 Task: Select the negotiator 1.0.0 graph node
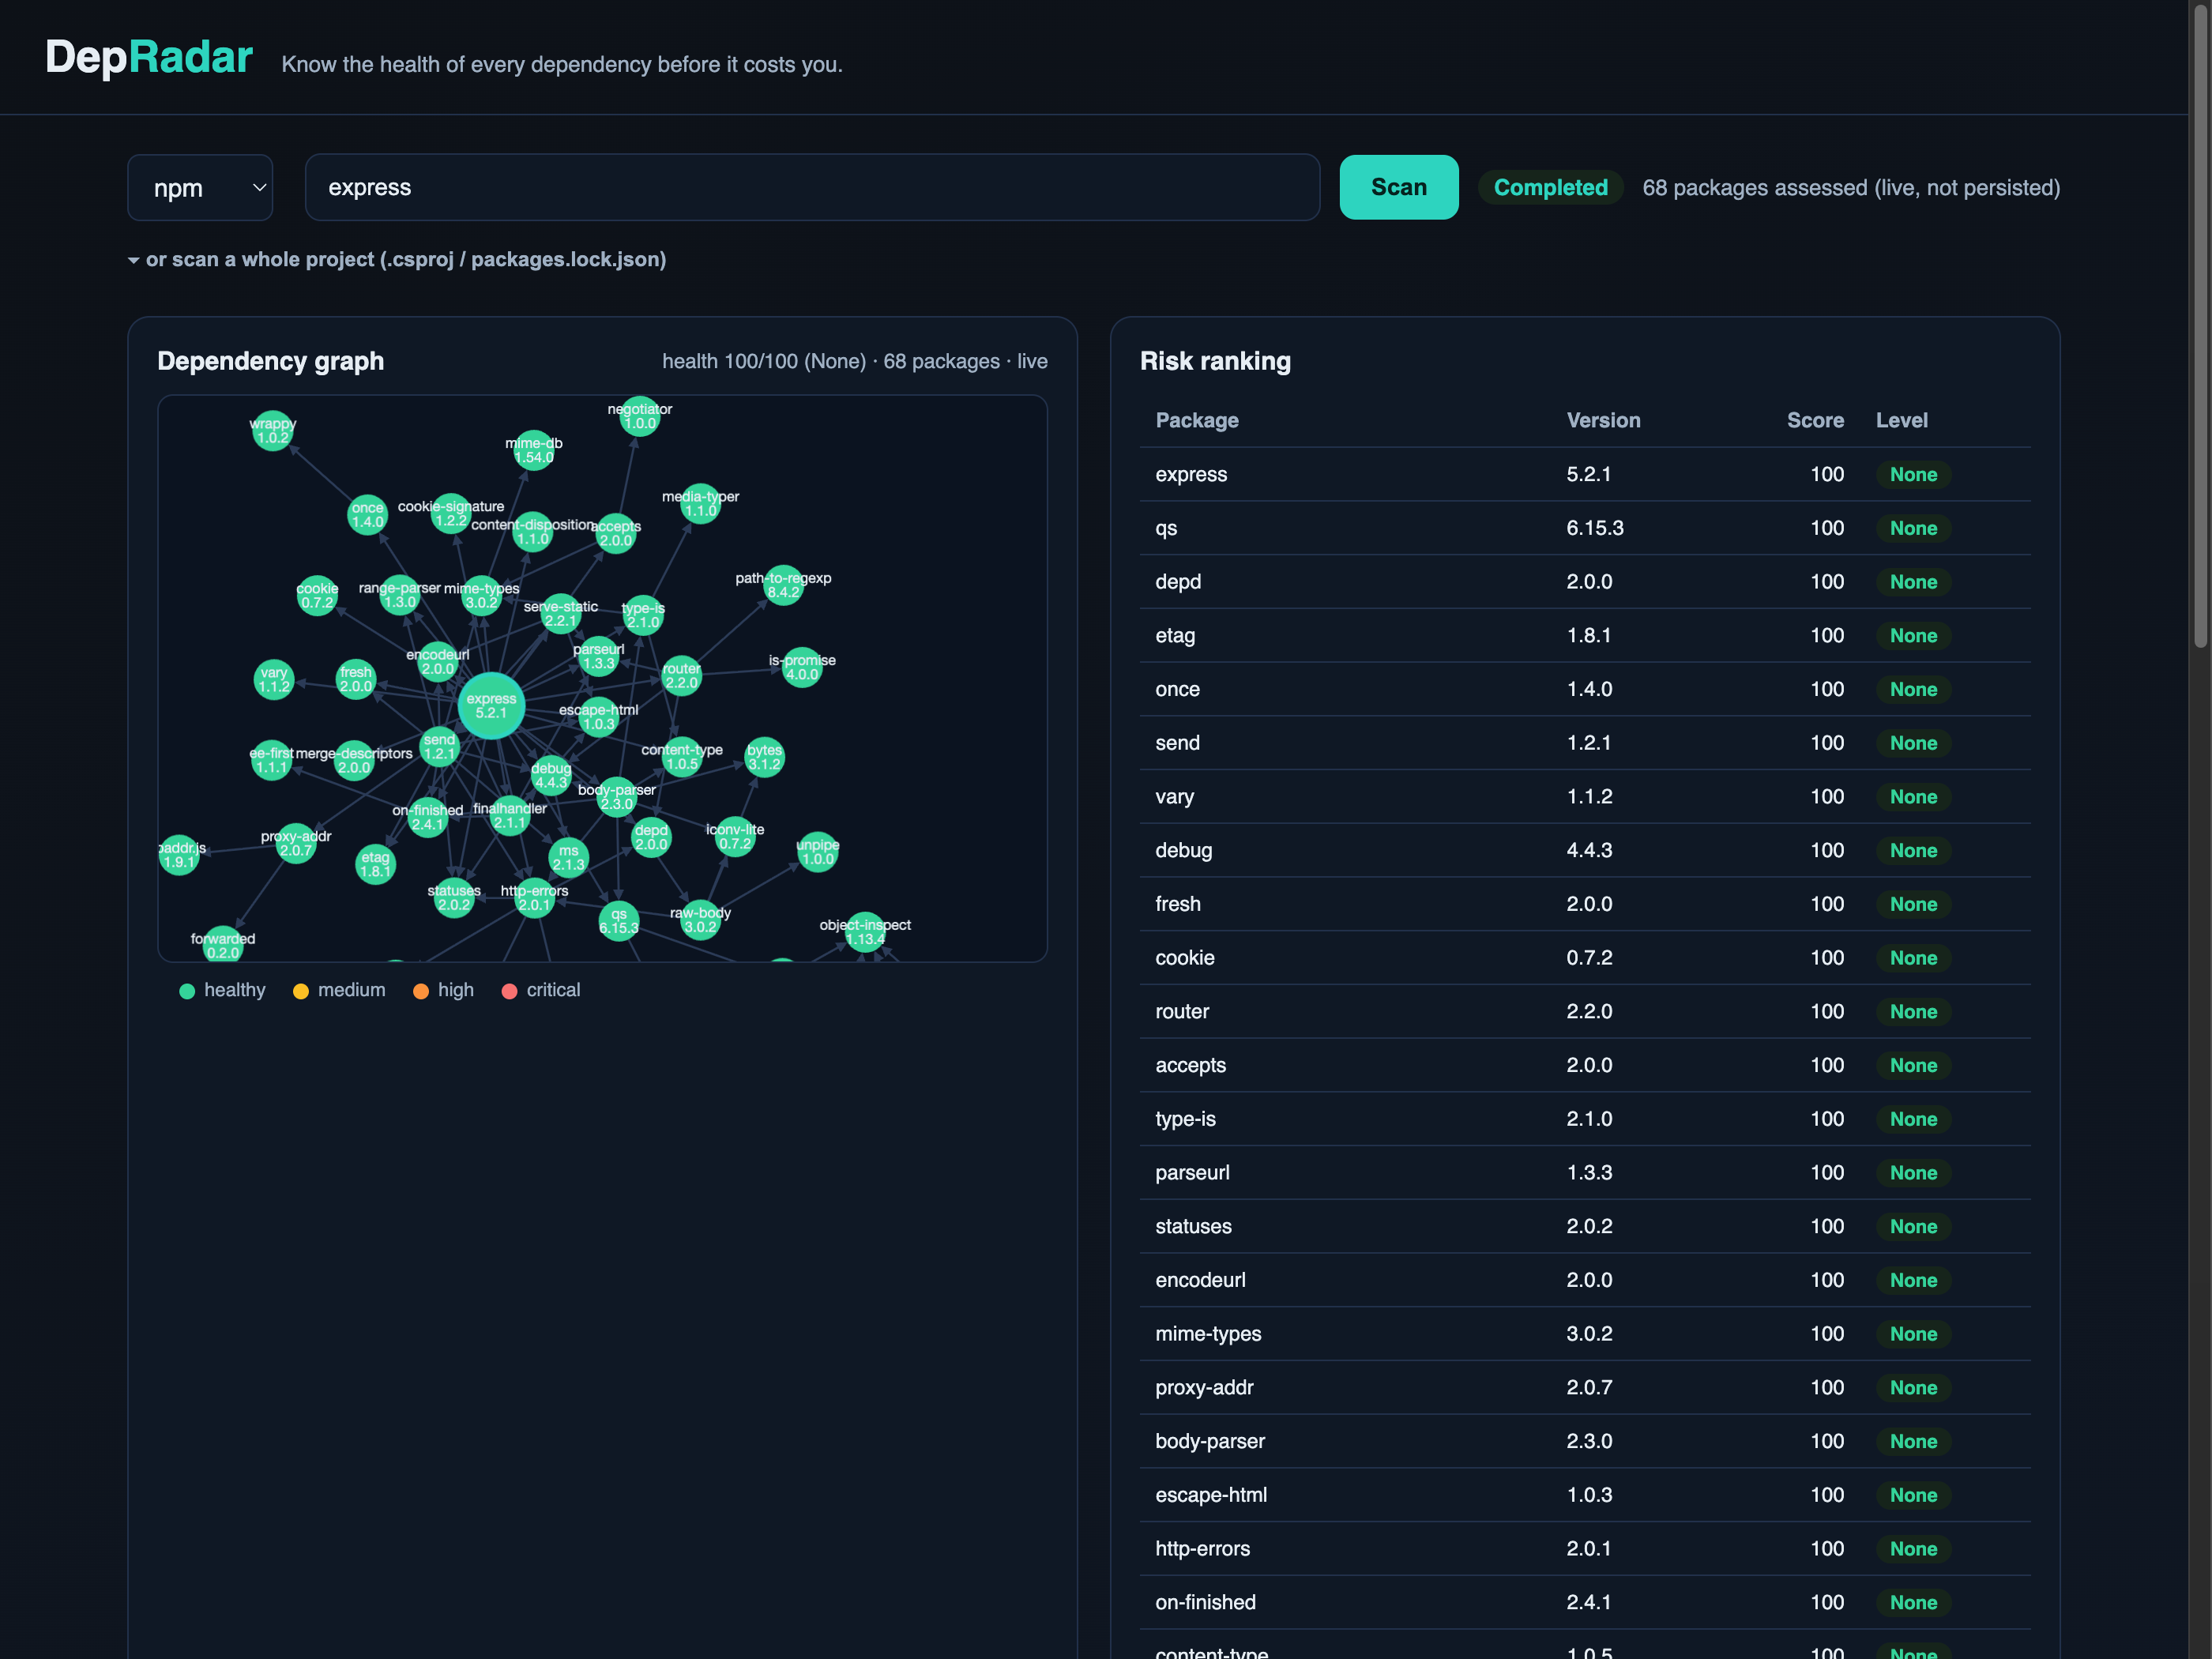(x=640, y=416)
